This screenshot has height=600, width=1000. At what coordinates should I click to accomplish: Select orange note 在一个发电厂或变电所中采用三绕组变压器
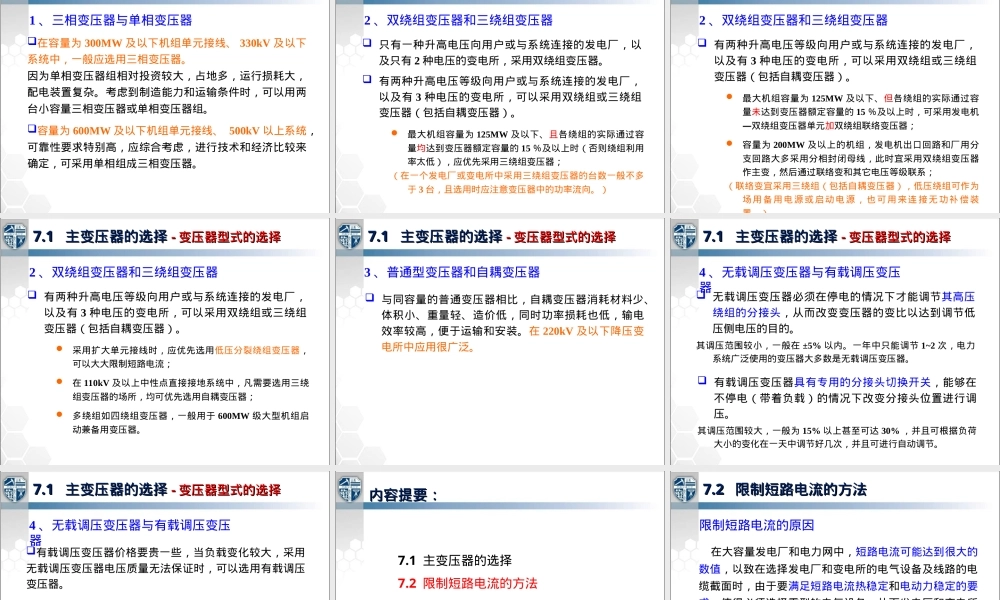coord(518,182)
